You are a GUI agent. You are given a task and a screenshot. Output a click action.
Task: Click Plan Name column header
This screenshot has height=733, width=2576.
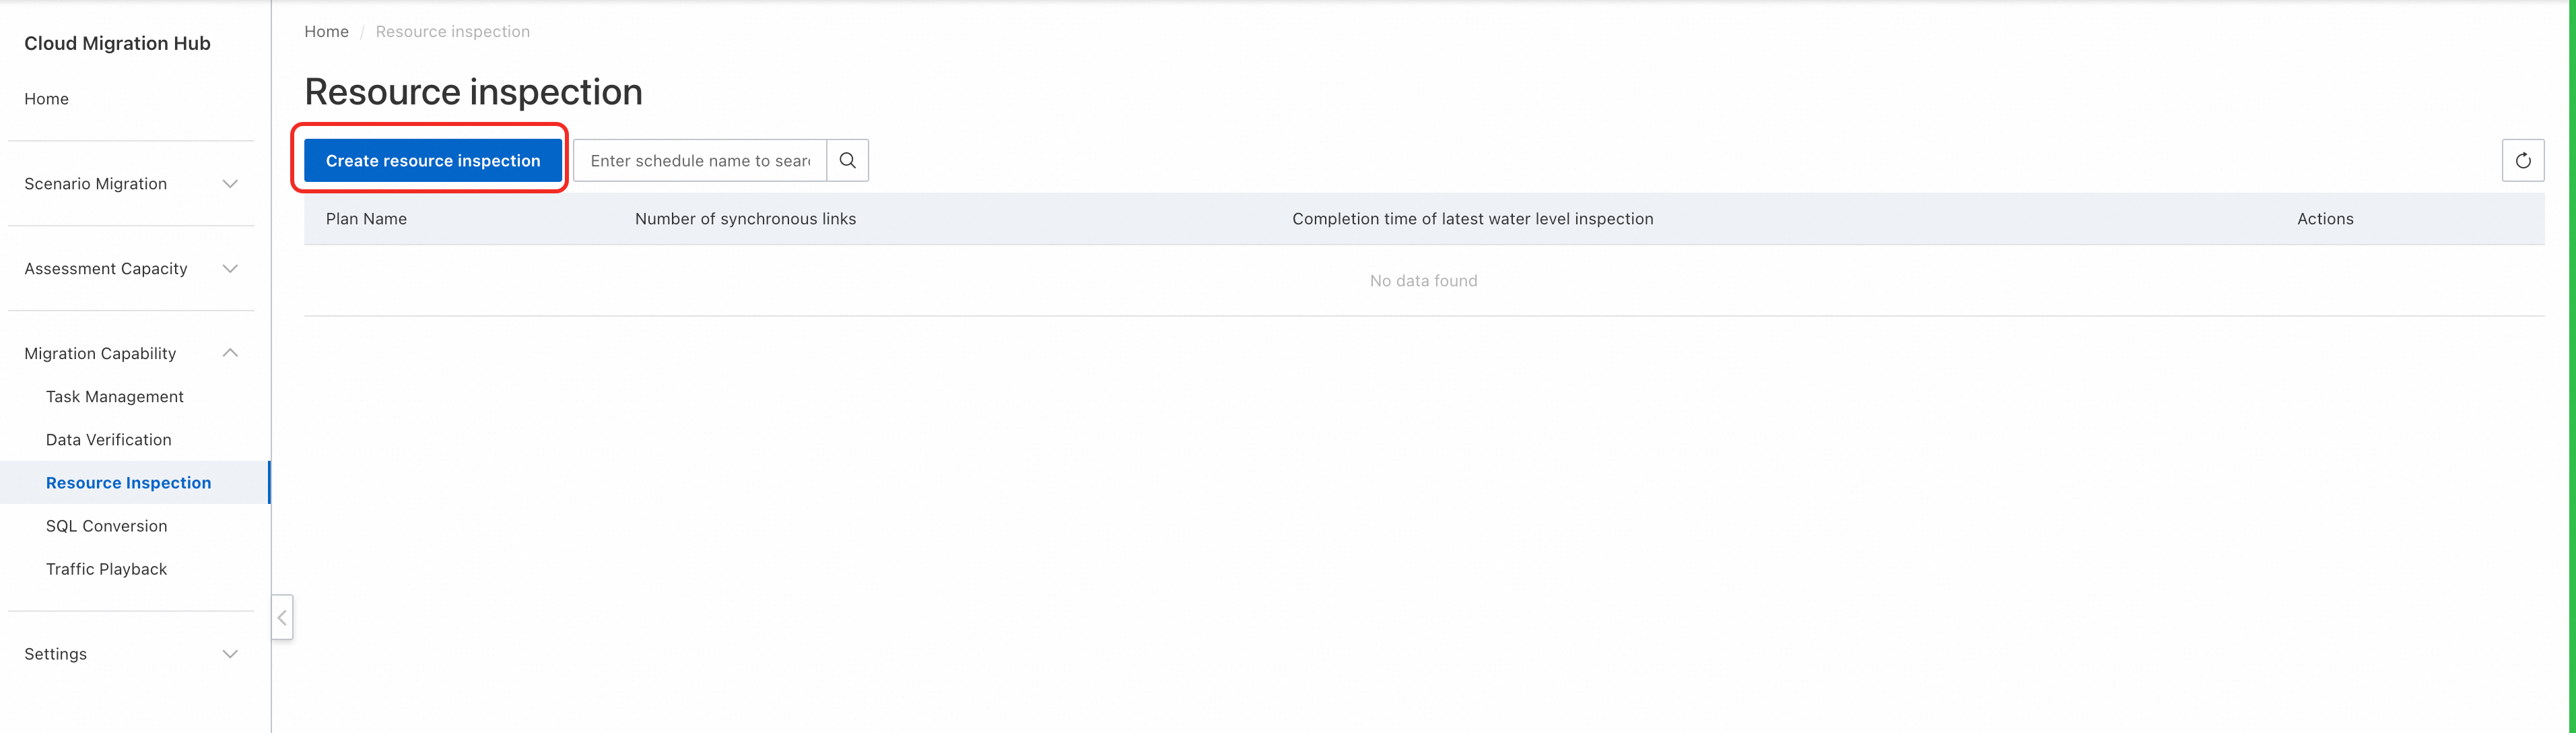(366, 219)
